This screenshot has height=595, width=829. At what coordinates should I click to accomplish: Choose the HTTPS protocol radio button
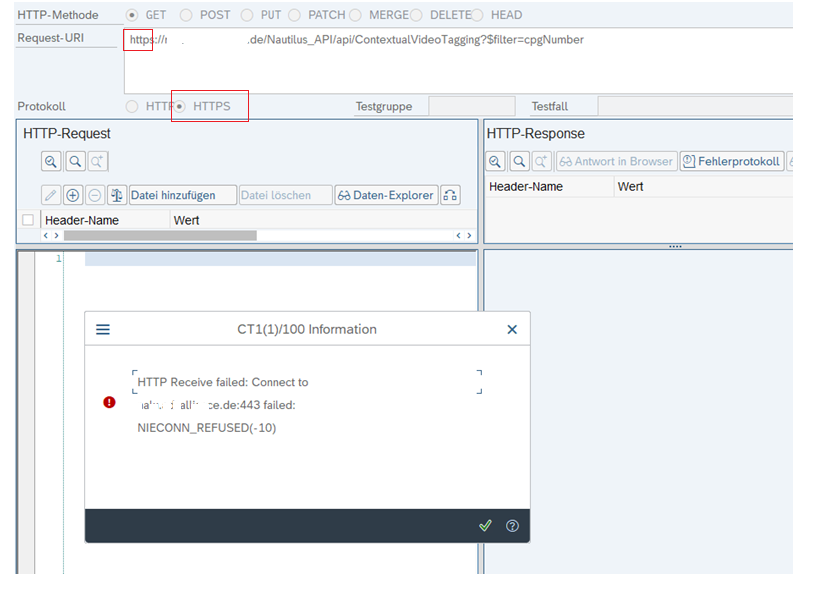[180, 106]
